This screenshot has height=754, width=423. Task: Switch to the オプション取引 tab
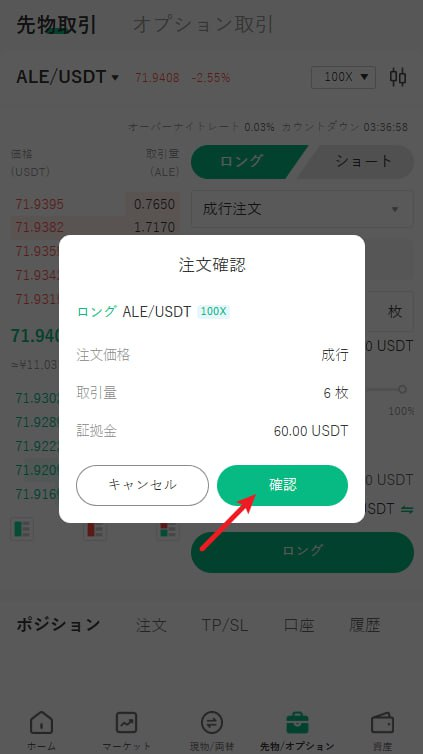coord(202,25)
